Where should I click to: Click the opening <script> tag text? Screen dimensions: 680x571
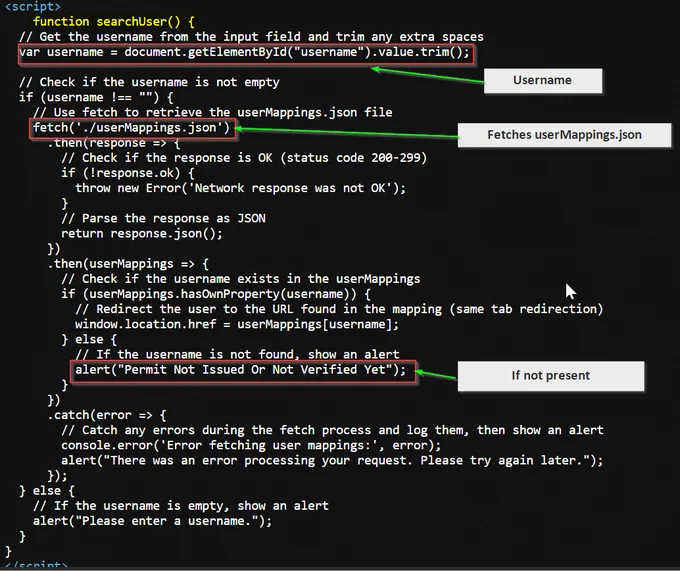[x=33, y=7]
